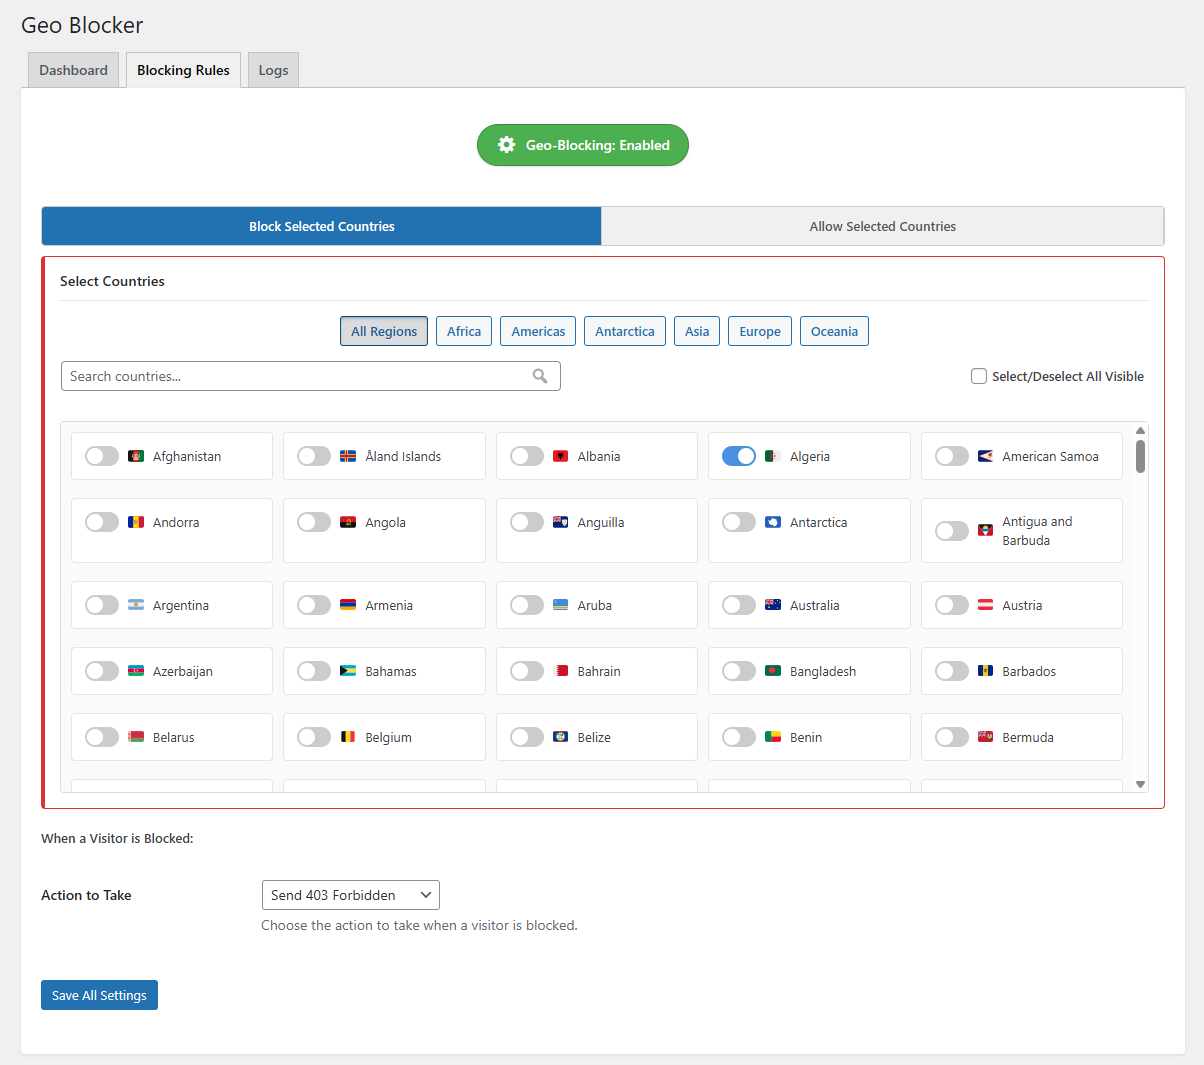Click the magnifier icon in country search
Image resolution: width=1204 pixels, height=1065 pixels.
coord(540,376)
